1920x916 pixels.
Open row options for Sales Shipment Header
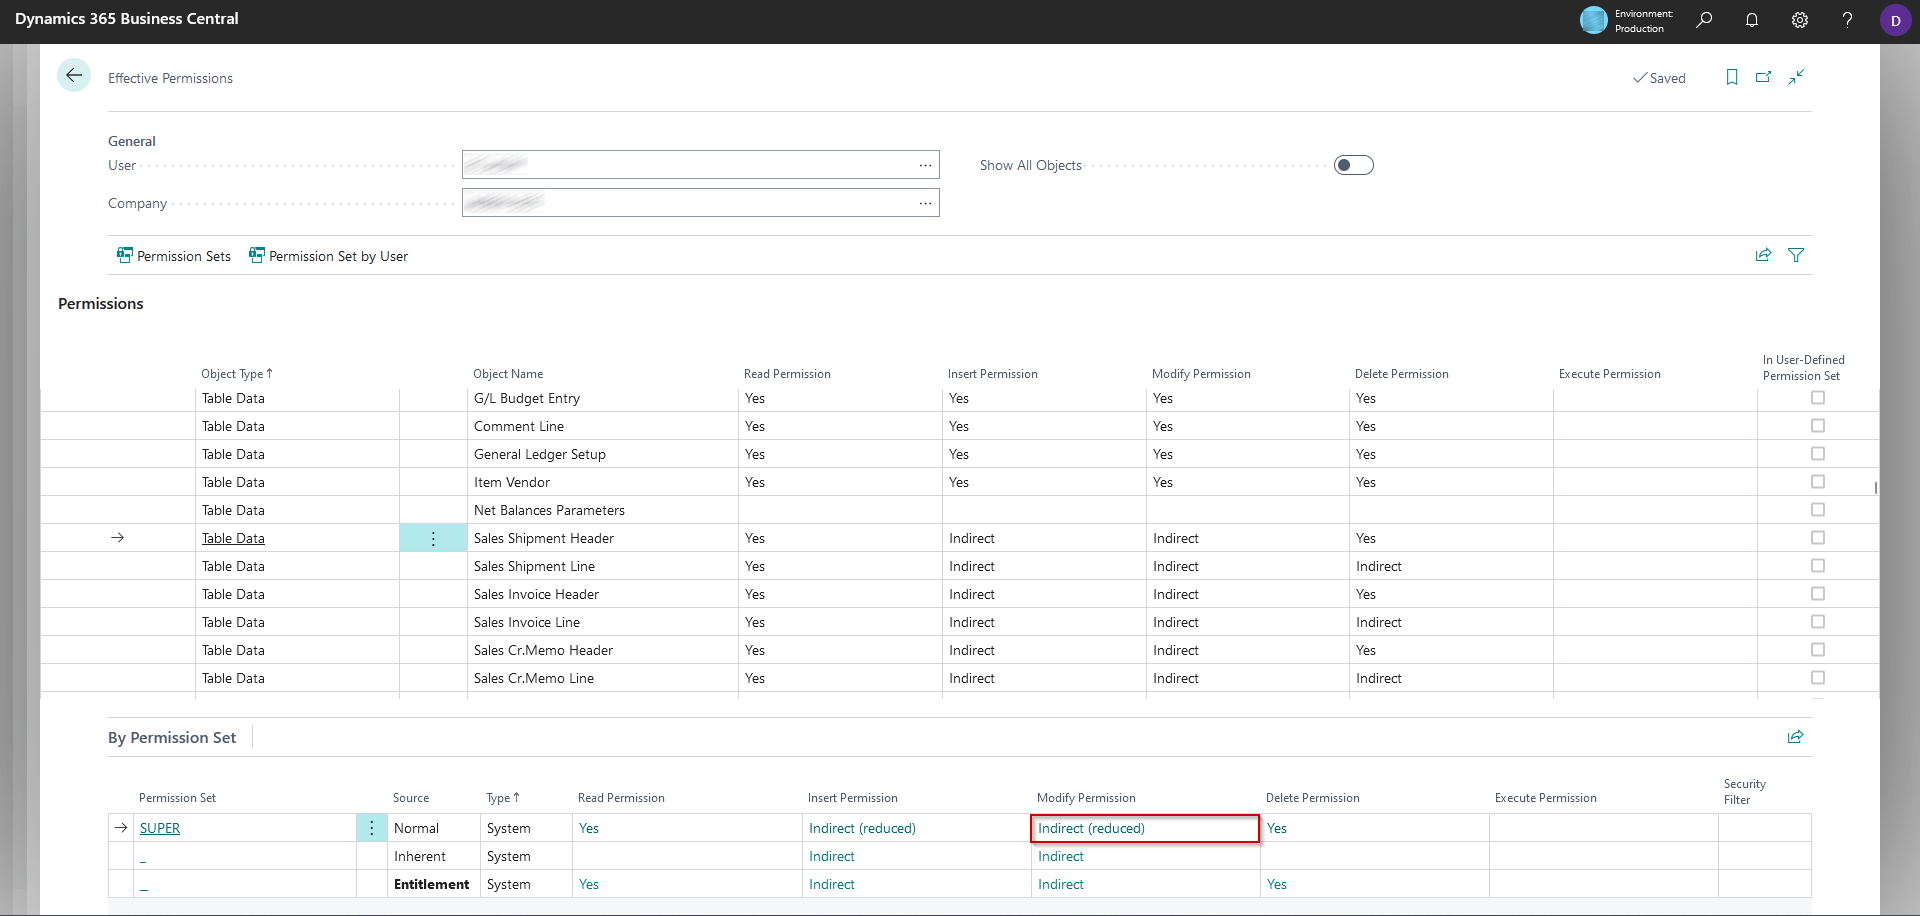[x=432, y=538]
